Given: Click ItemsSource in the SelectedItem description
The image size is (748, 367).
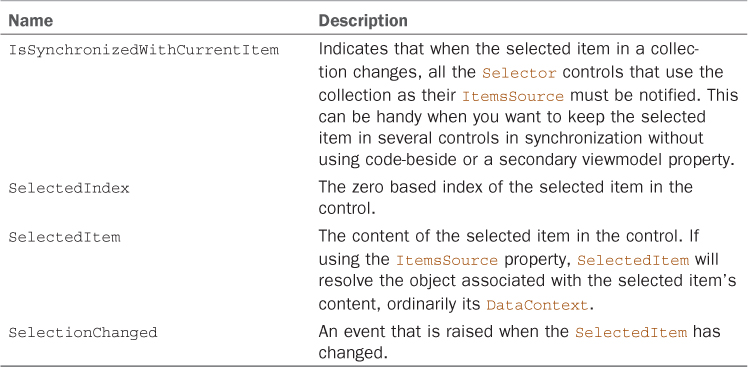Looking at the screenshot, I should pos(447,261).
